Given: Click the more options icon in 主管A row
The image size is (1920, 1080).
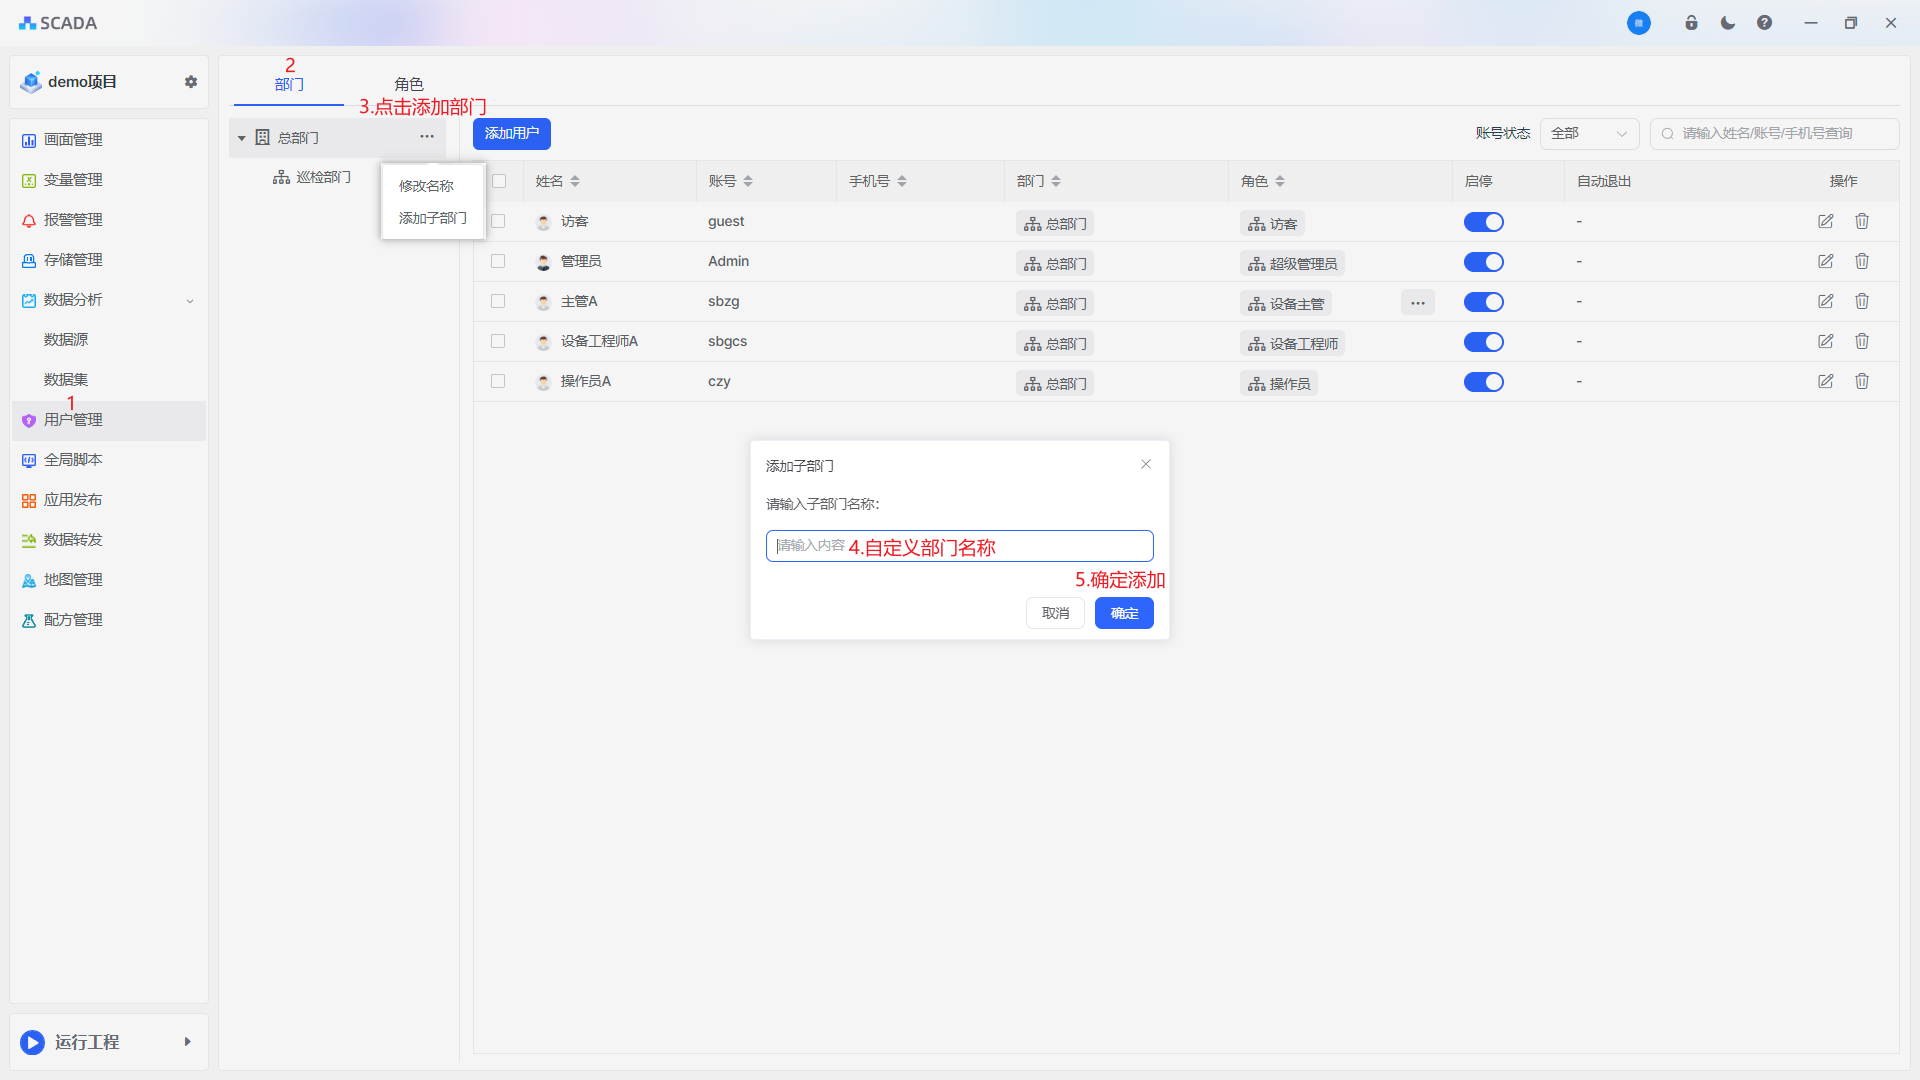Looking at the screenshot, I should click(x=1417, y=302).
